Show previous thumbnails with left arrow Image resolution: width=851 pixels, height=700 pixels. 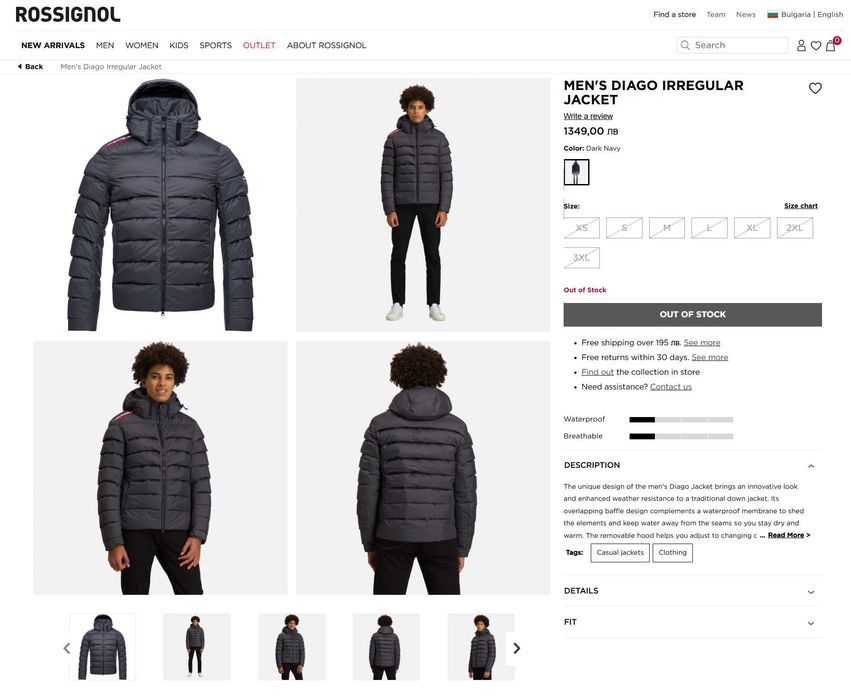pyautogui.click(x=67, y=648)
